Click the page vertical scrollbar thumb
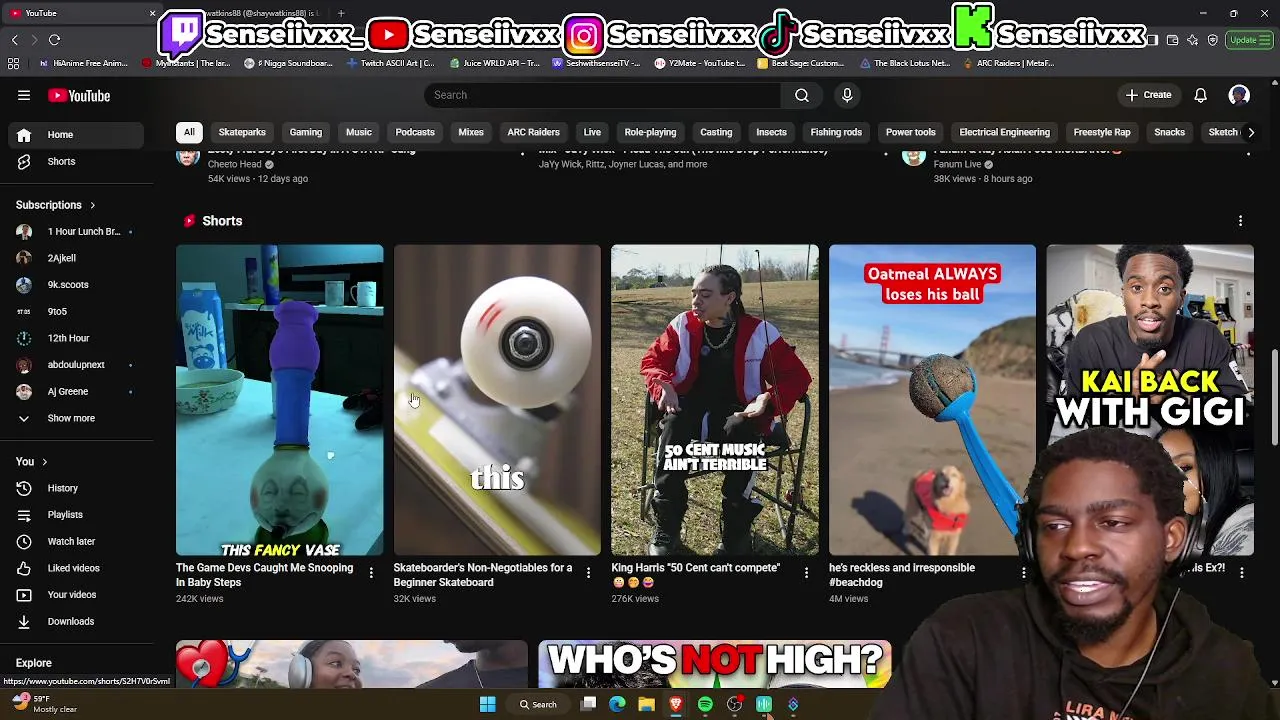 [x=1274, y=397]
